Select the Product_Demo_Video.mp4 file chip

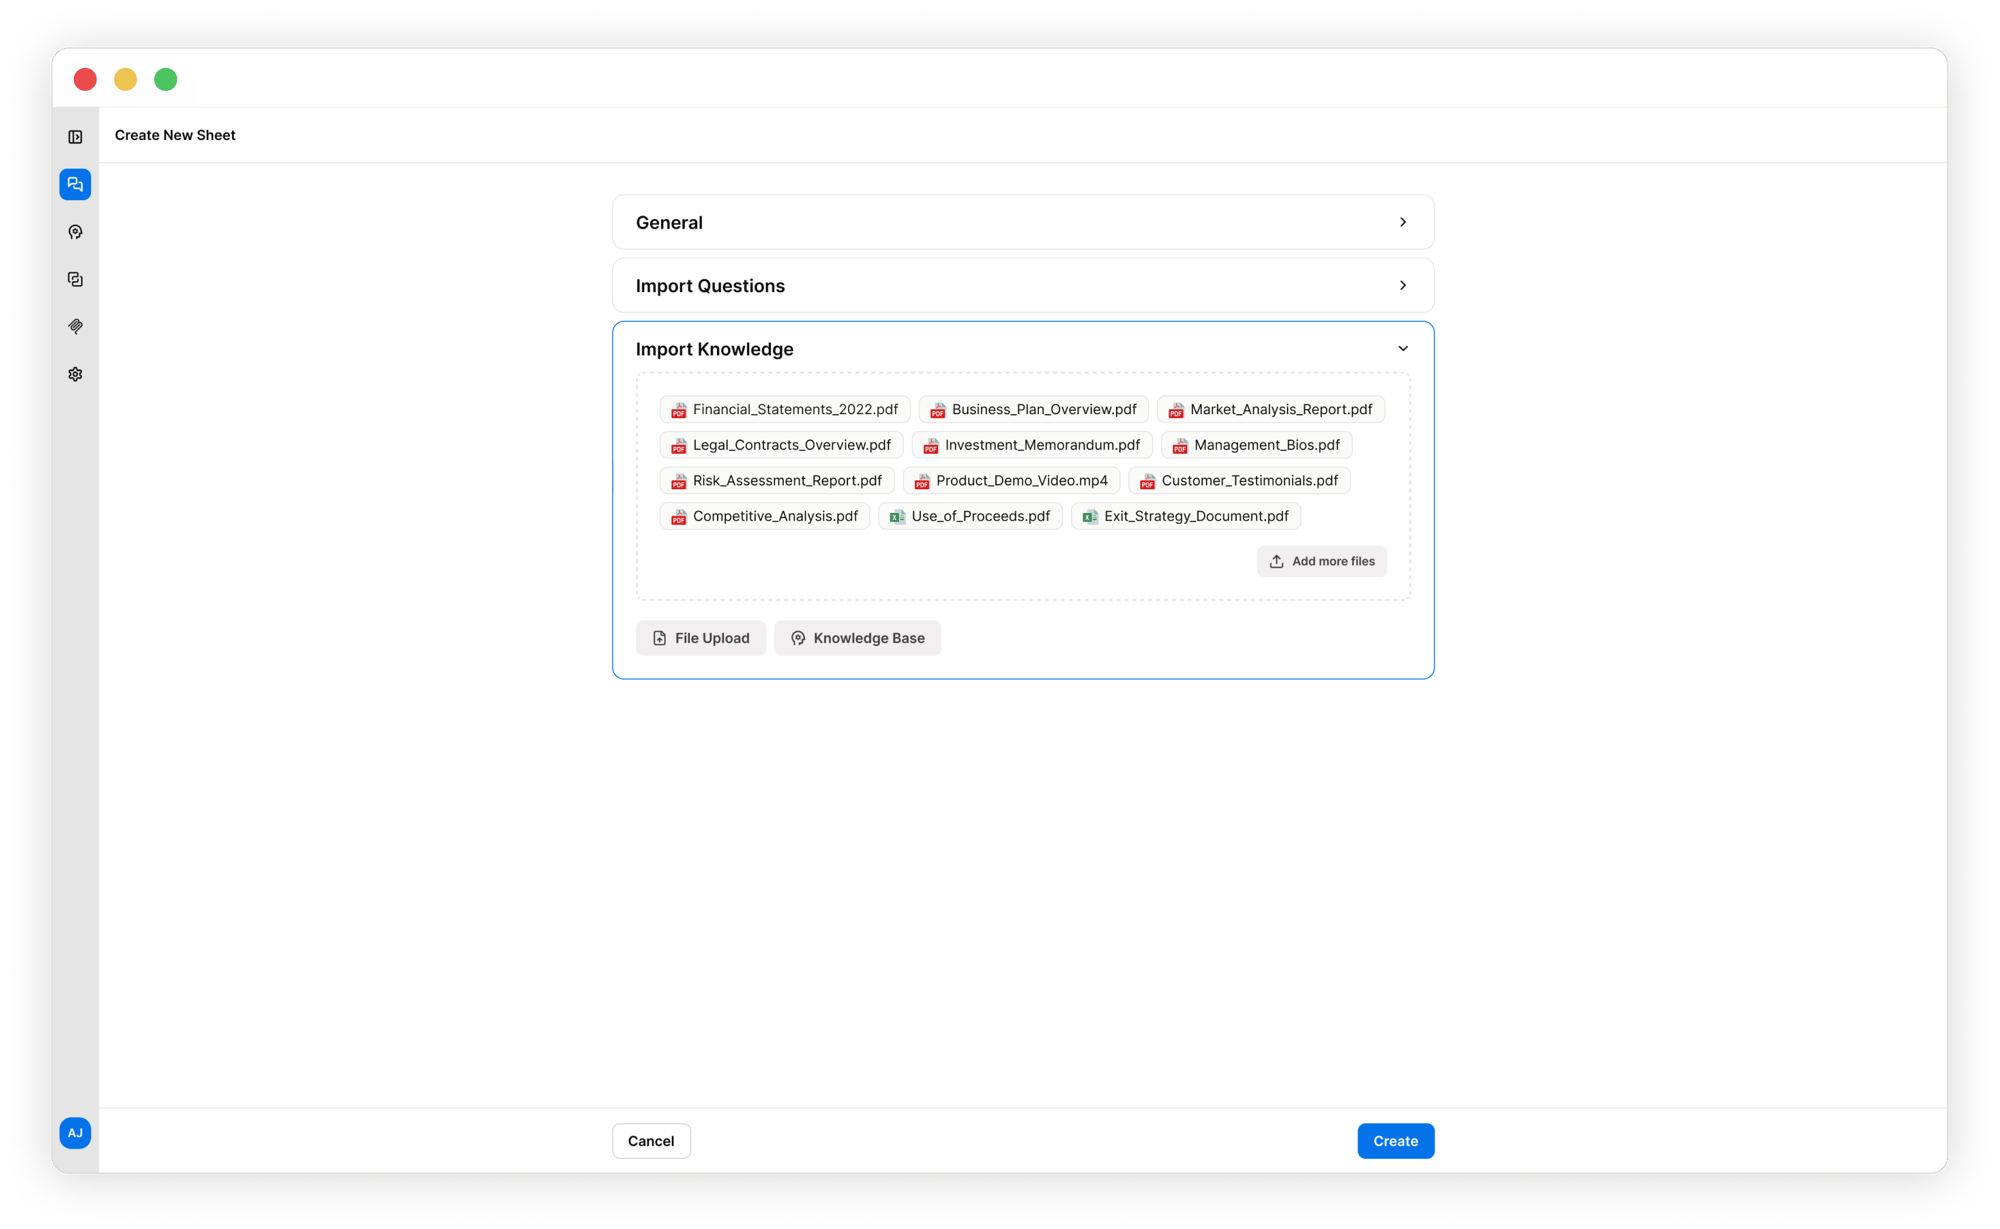click(1011, 480)
